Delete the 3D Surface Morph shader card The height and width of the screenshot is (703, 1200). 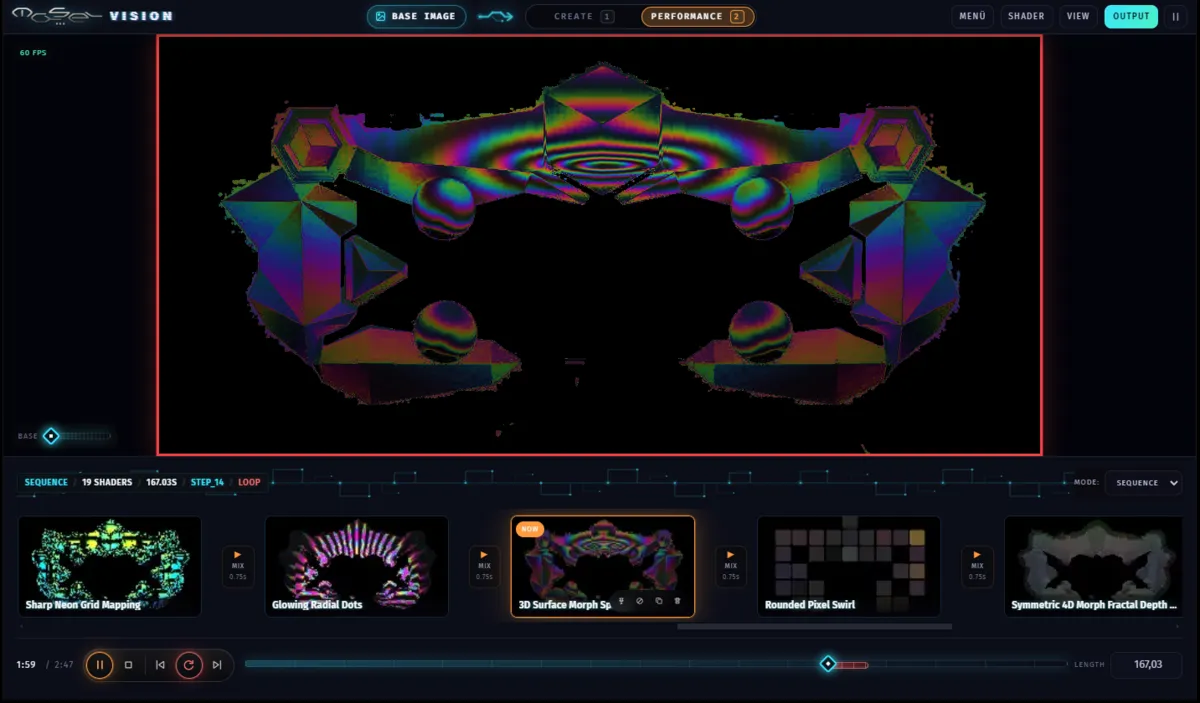click(x=677, y=601)
